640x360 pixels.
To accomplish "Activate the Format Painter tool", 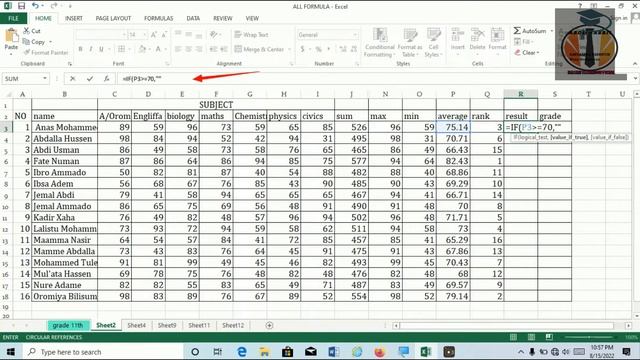I will tap(46, 52).
